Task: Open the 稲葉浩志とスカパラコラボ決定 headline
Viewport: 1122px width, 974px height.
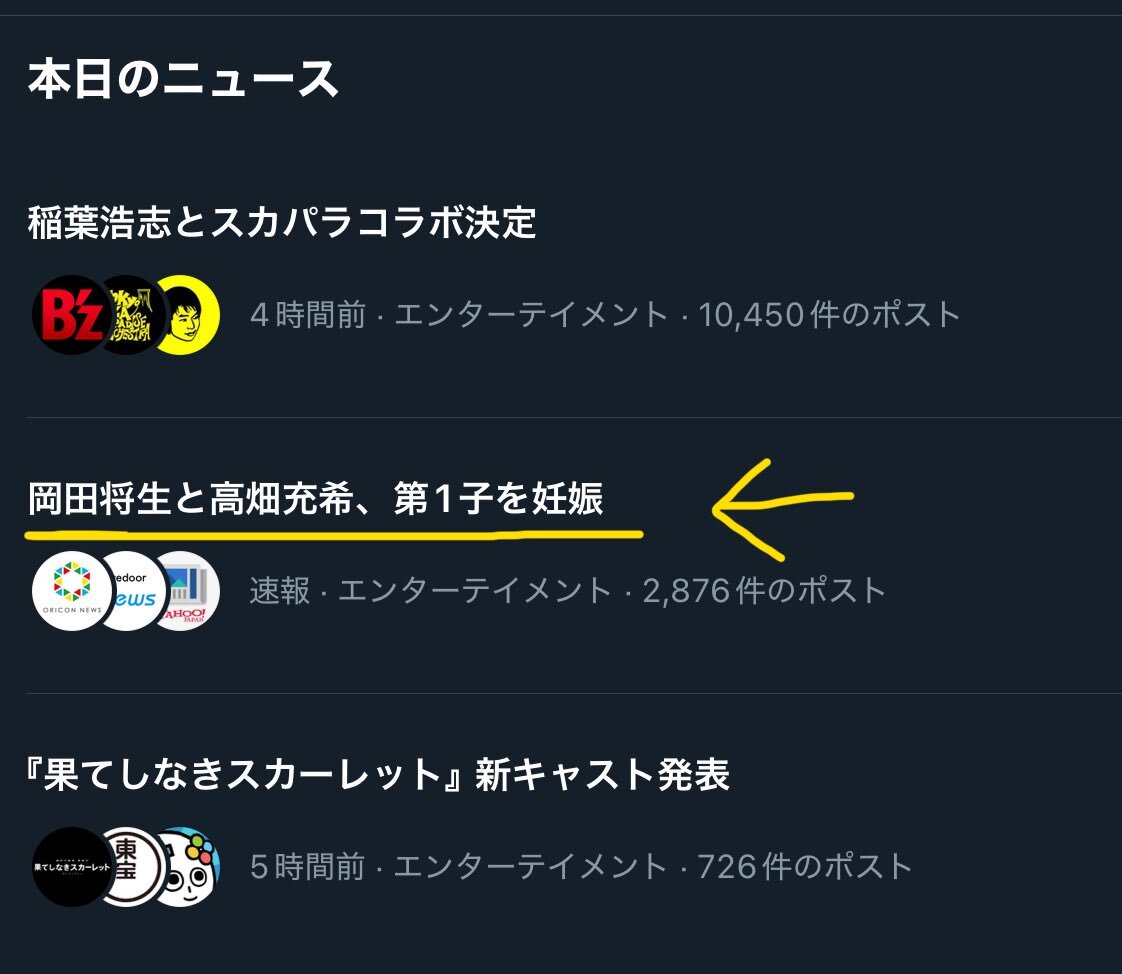Action: [x=282, y=223]
